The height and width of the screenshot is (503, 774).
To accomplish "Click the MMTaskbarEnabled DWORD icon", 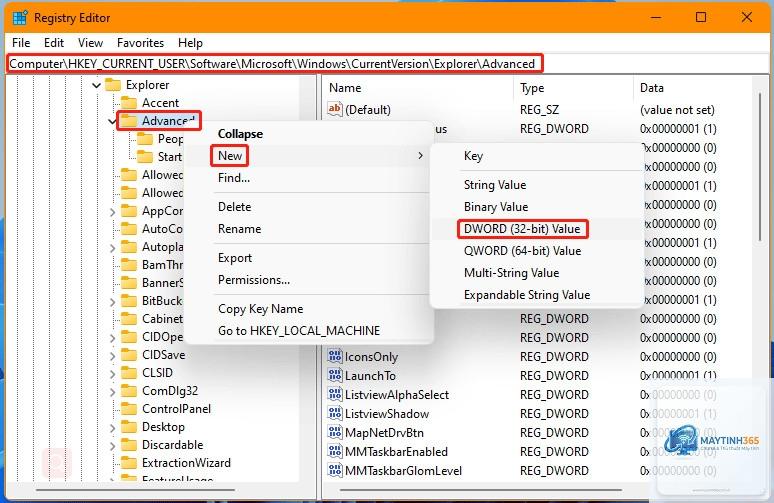I will click(335, 451).
